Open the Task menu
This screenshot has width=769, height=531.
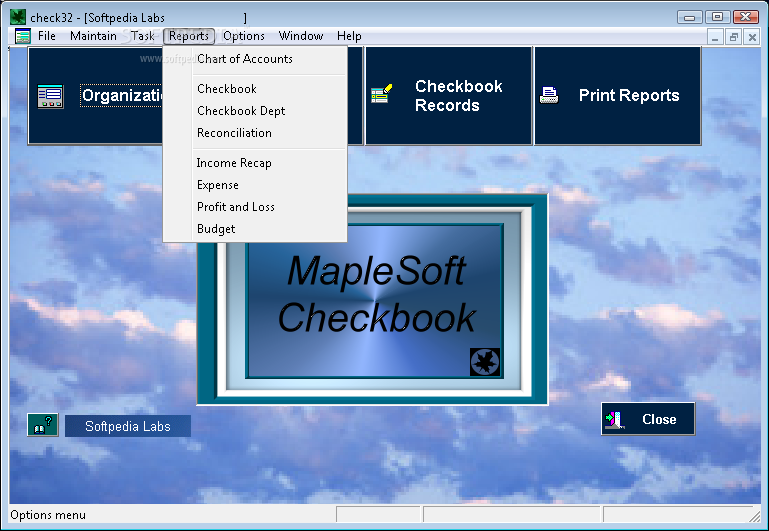click(x=143, y=36)
